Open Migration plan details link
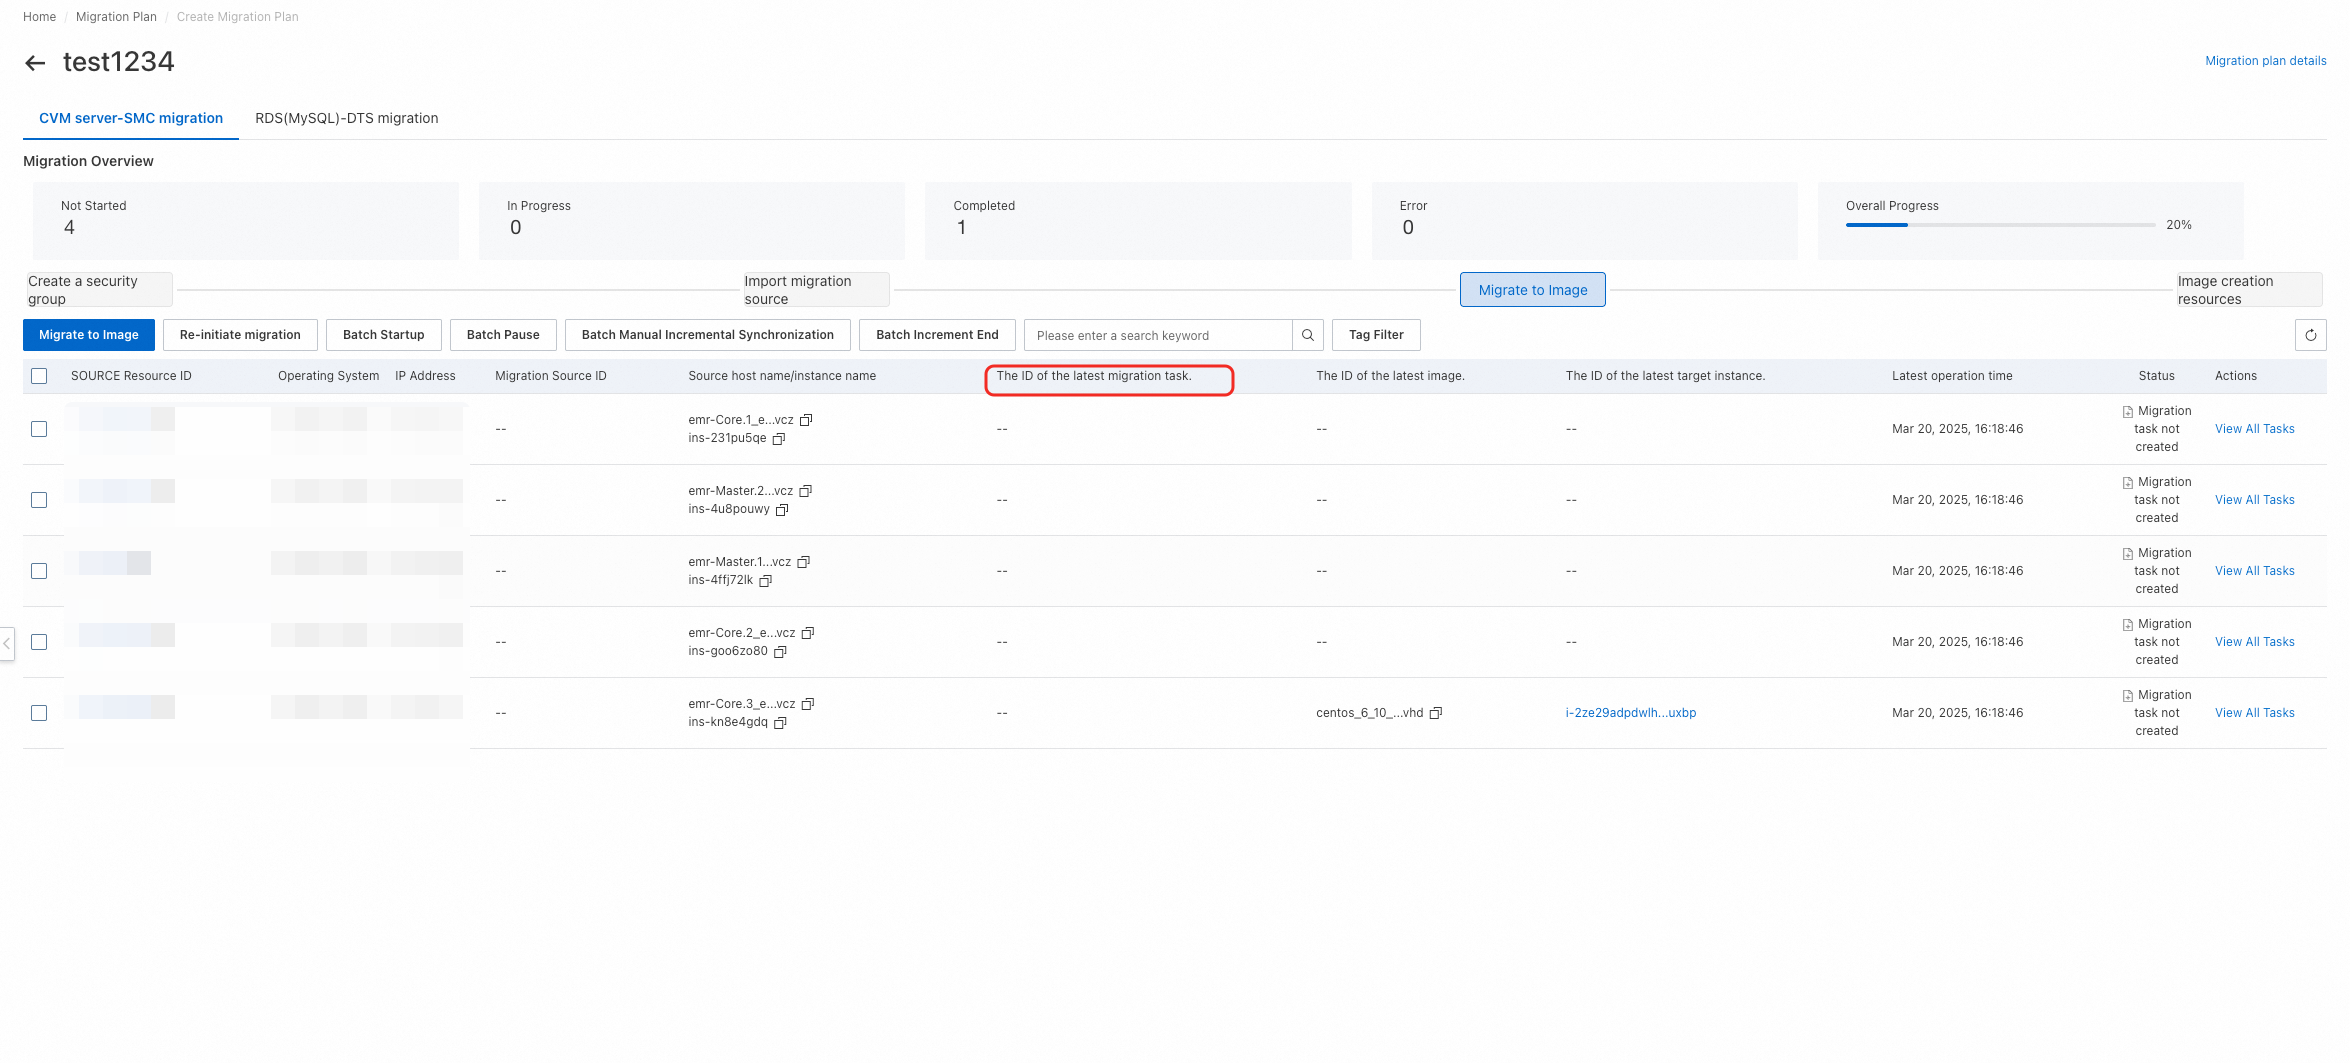 click(2266, 61)
